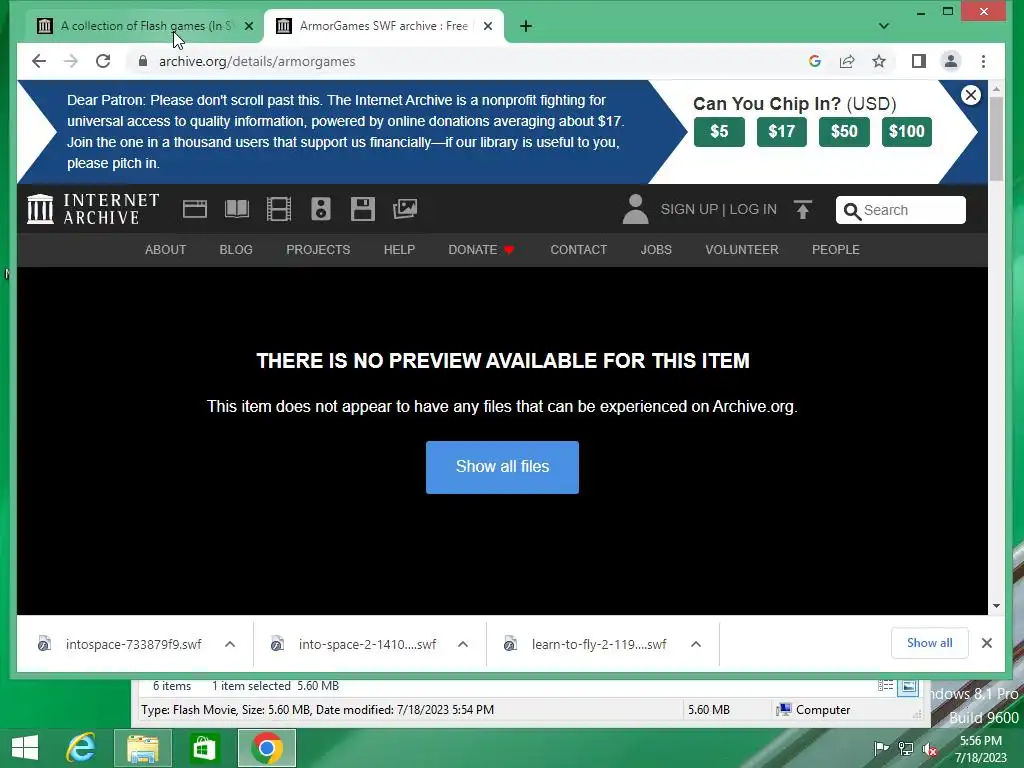Choose the $17 donation button

click(x=782, y=131)
